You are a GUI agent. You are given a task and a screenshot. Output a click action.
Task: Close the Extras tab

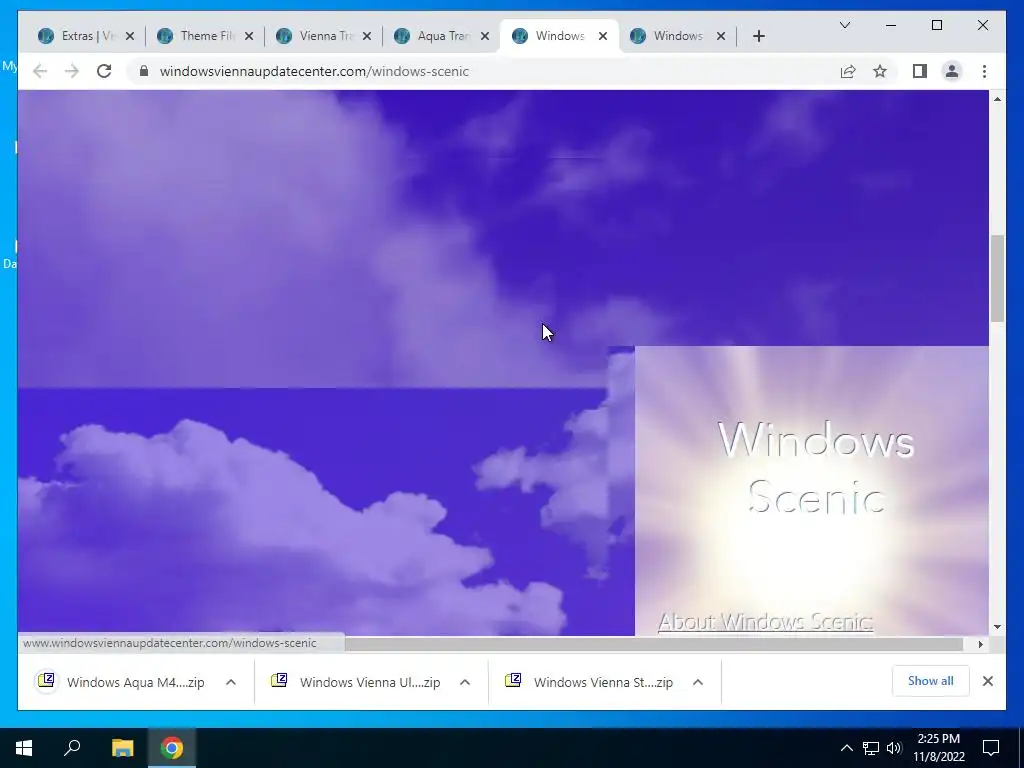[x=130, y=36]
